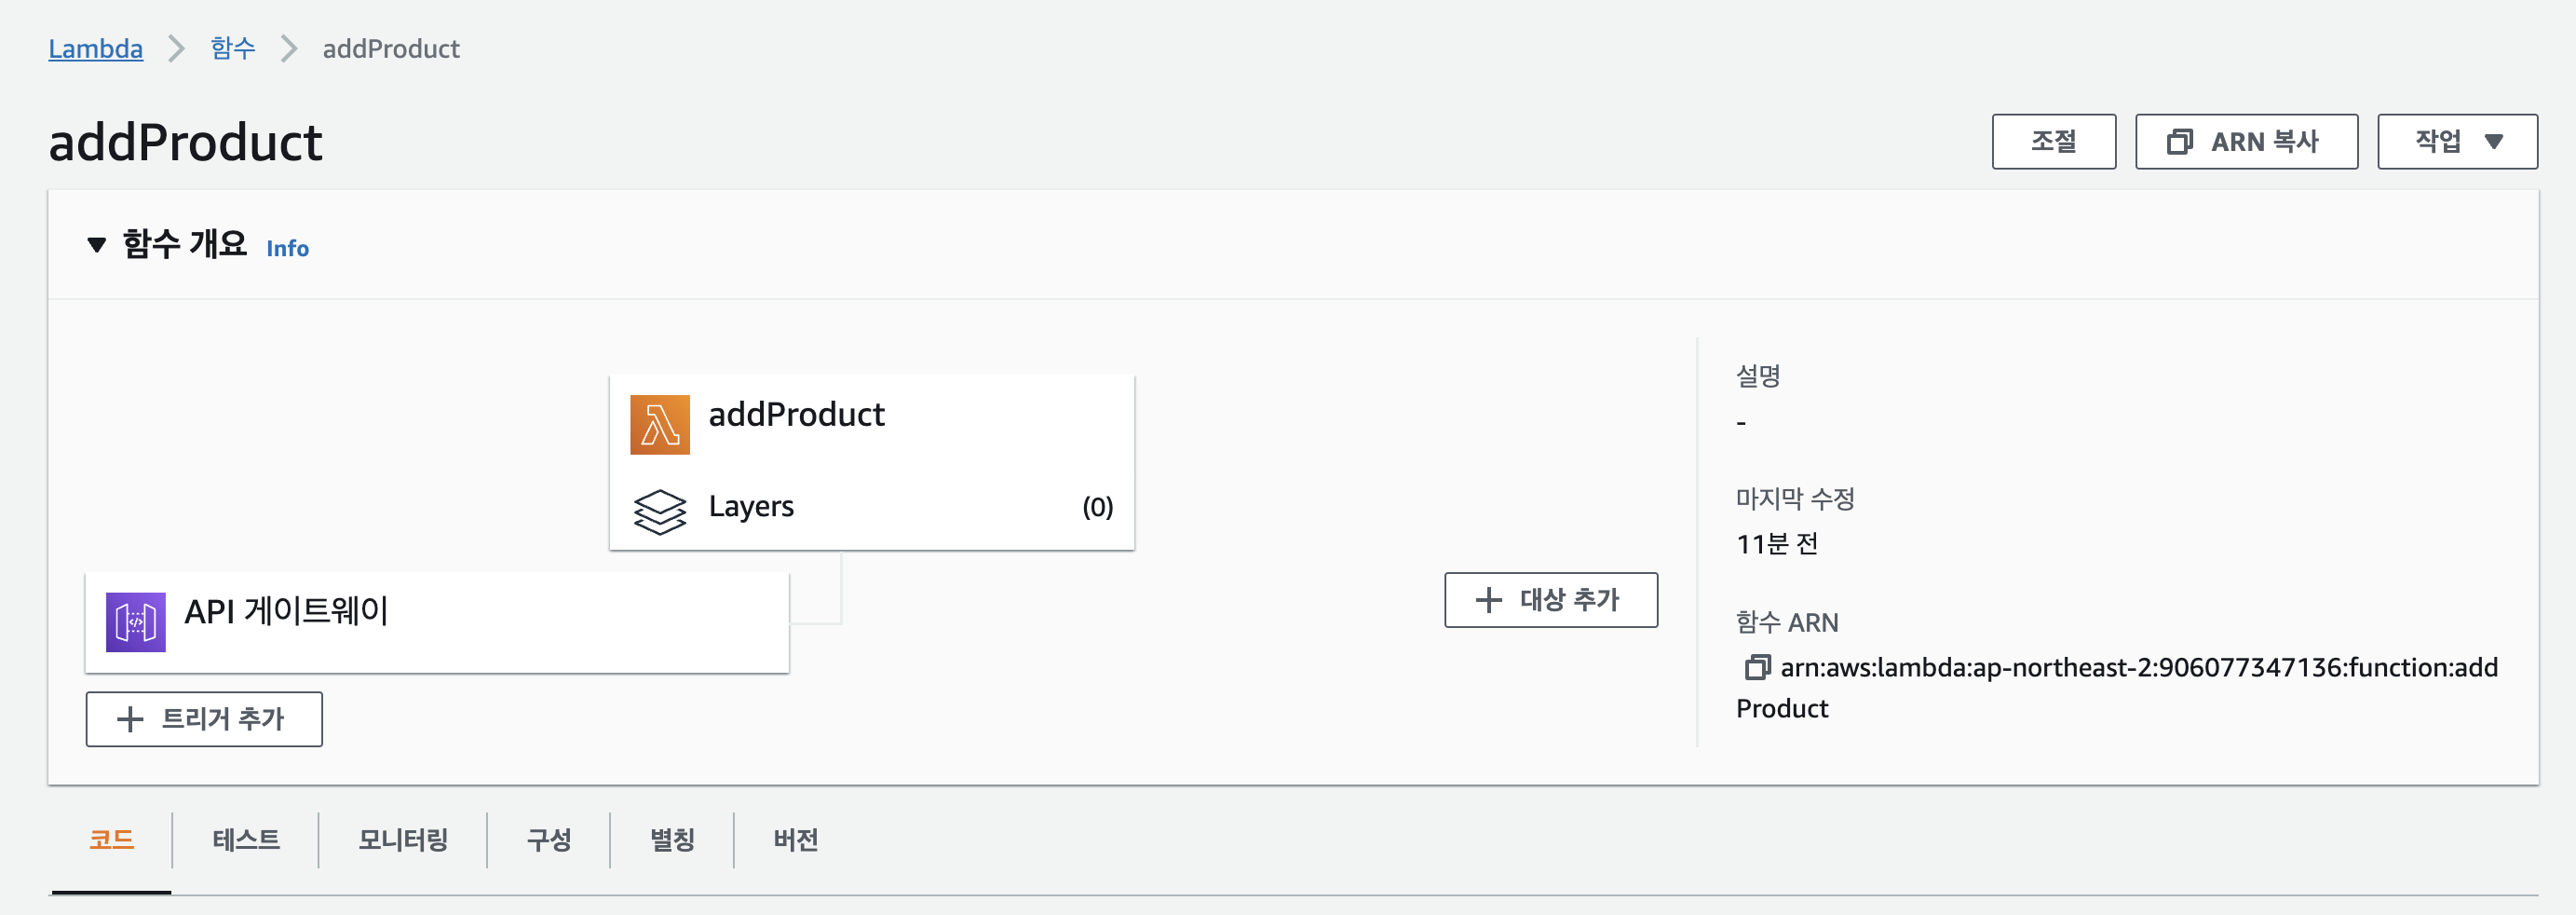Click copy icon in ARN 복사 button
The image size is (2576, 915).
point(2180,142)
